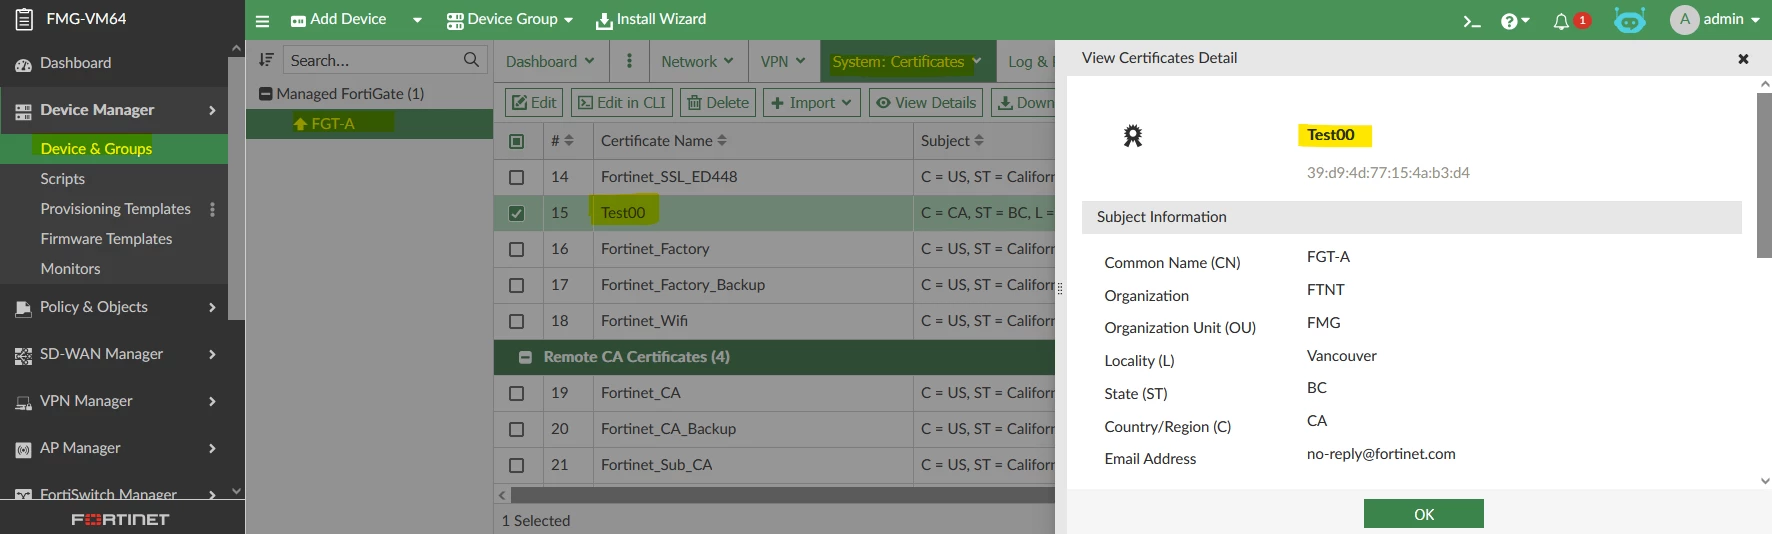Viewport: 1772px width, 534px height.
Task: Check the Fortinet_Sub_CA row checkbox
Action: click(x=516, y=465)
